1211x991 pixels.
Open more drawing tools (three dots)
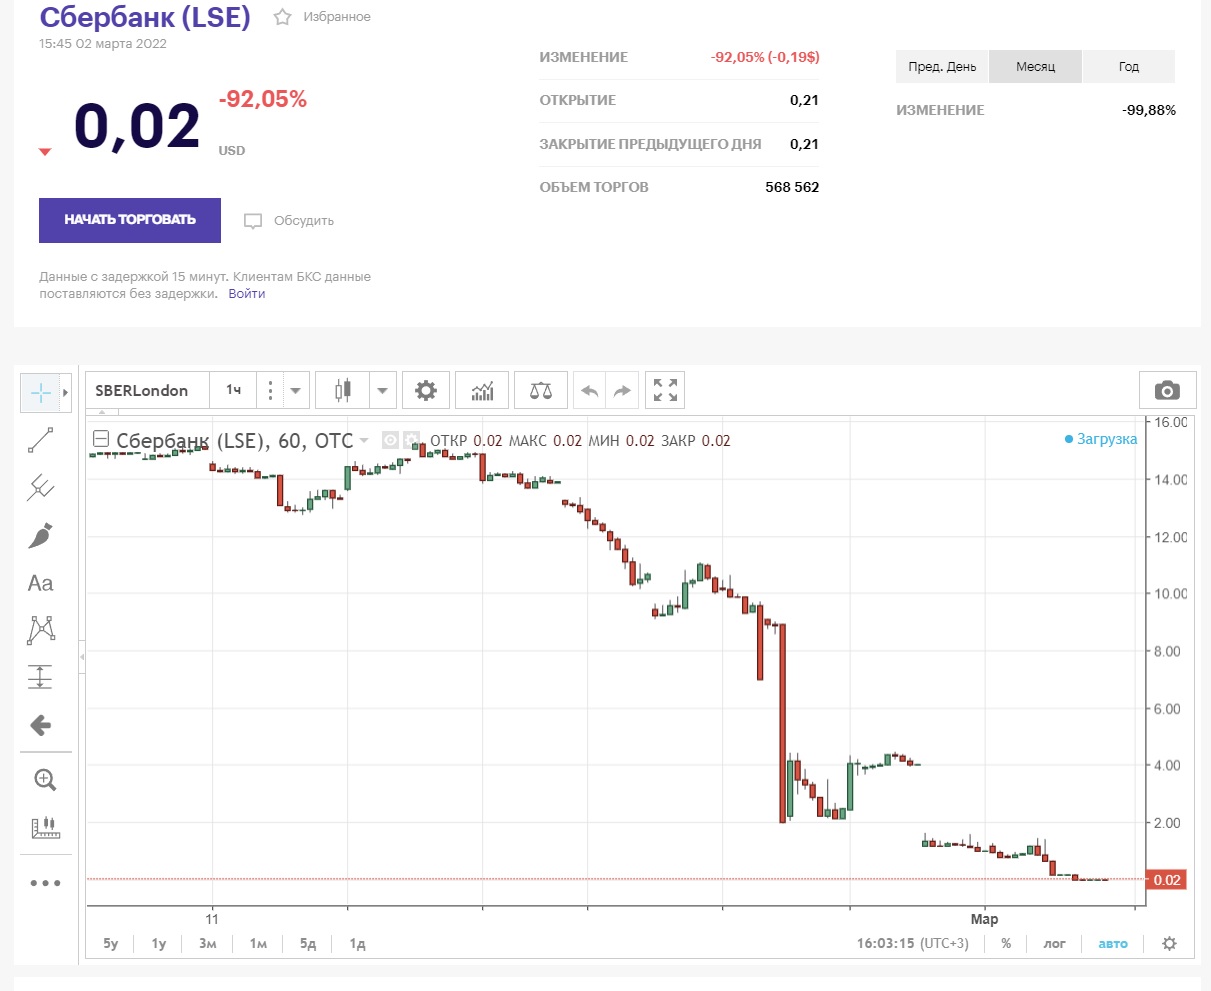click(x=45, y=883)
